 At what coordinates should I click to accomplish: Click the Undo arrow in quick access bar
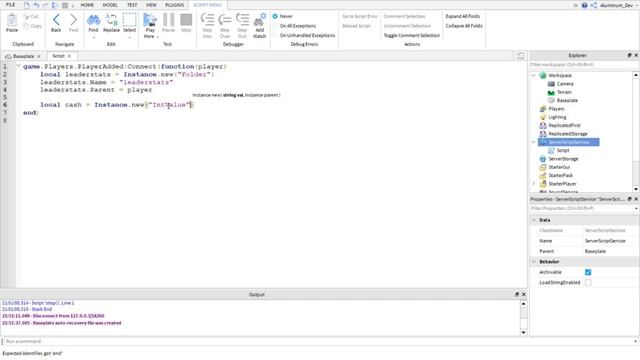coord(36,5)
